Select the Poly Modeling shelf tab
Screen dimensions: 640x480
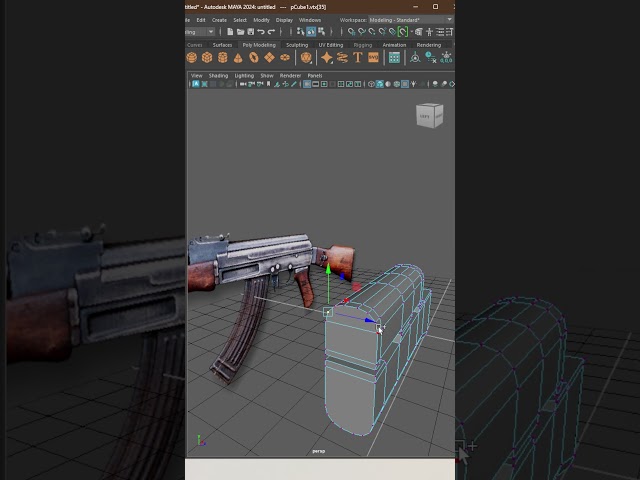[259, 45]
